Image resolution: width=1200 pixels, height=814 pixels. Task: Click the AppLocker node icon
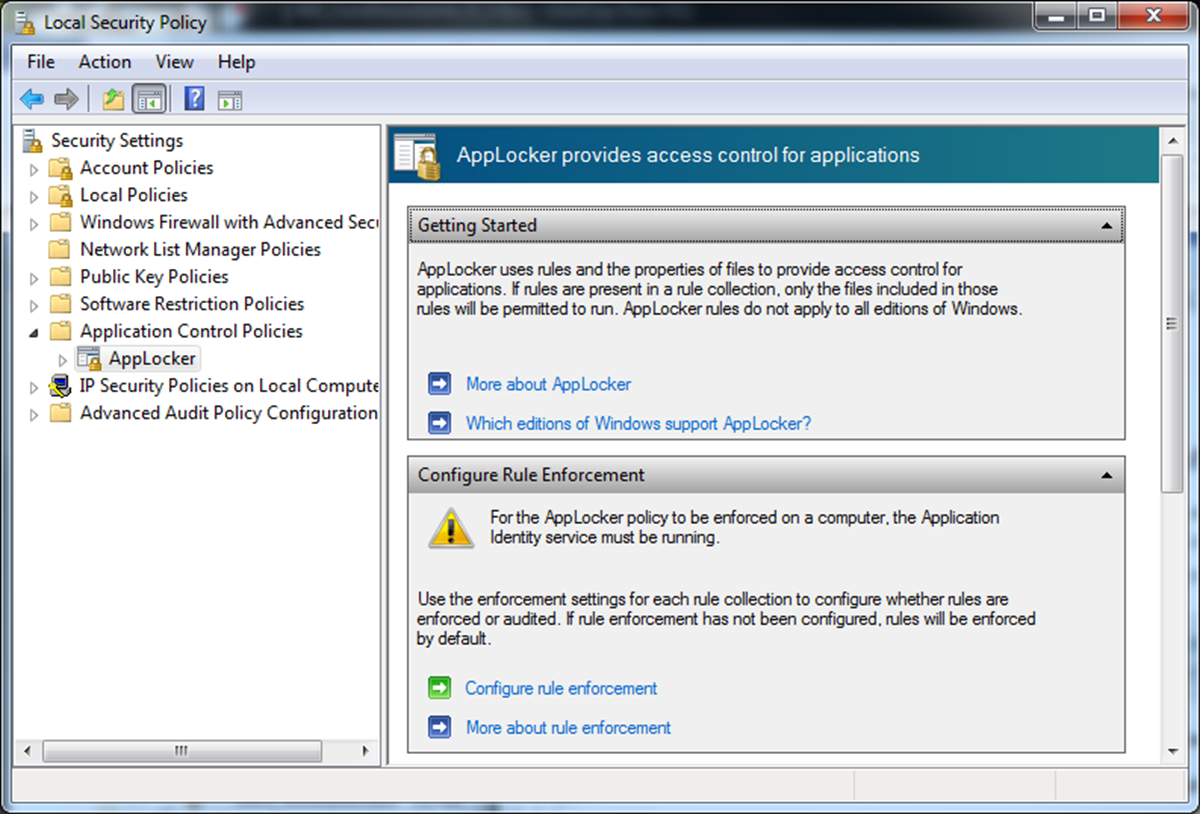[90, 358]
